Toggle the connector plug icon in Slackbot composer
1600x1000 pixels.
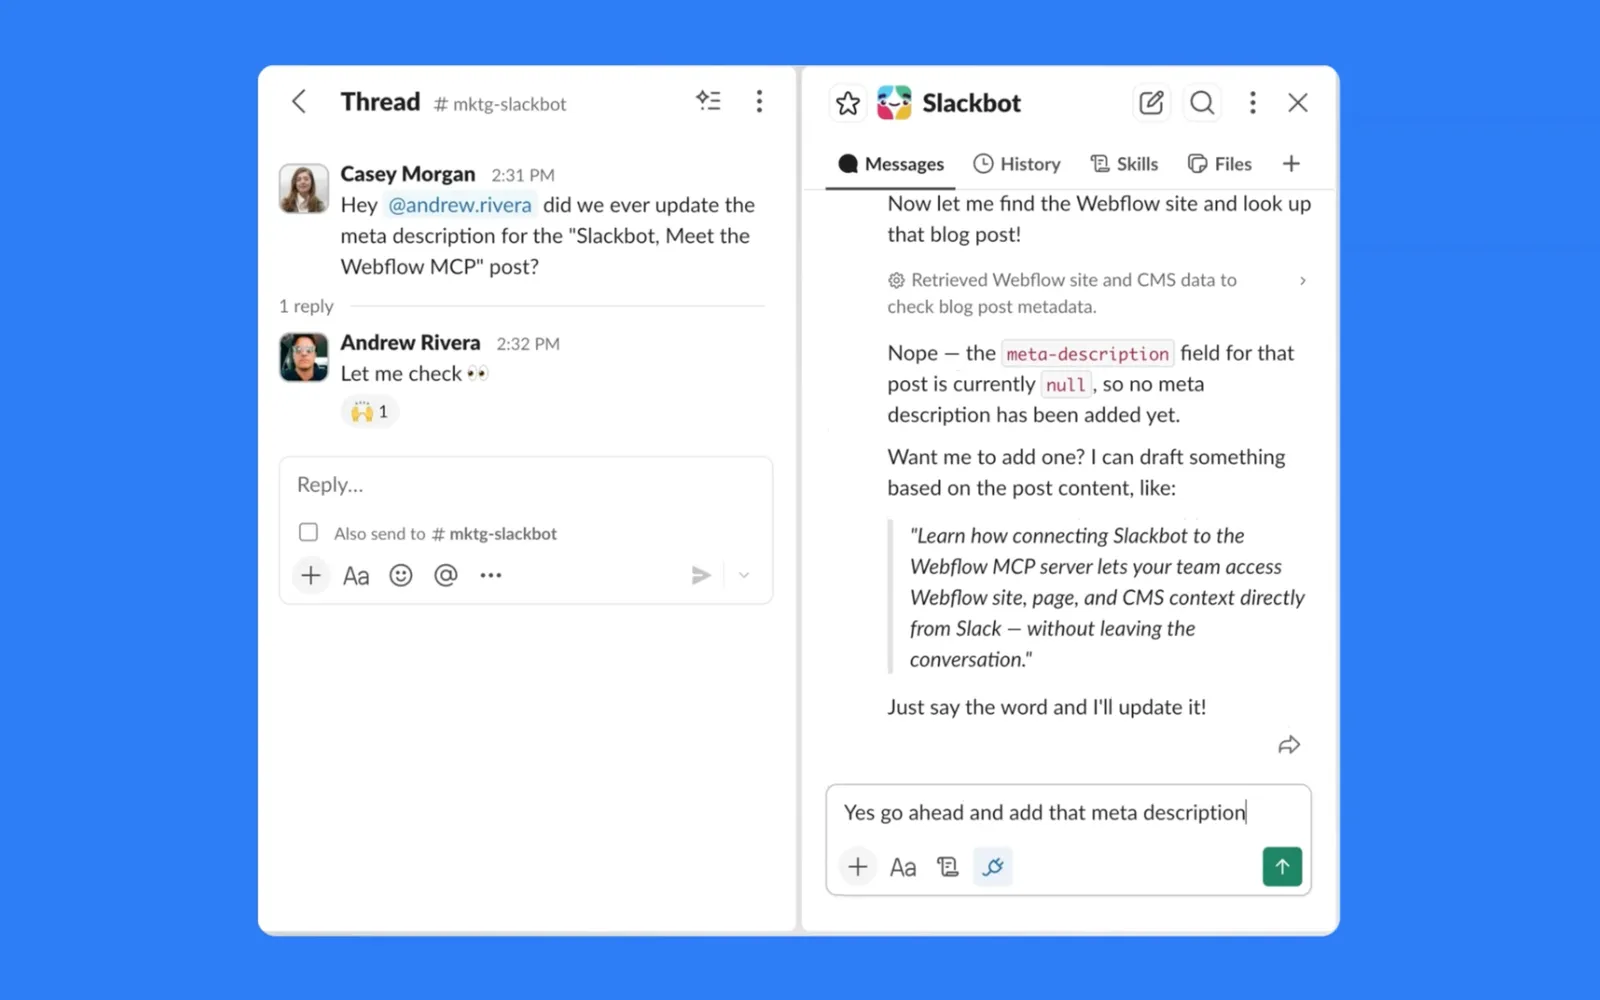click(x=993, y=867)
